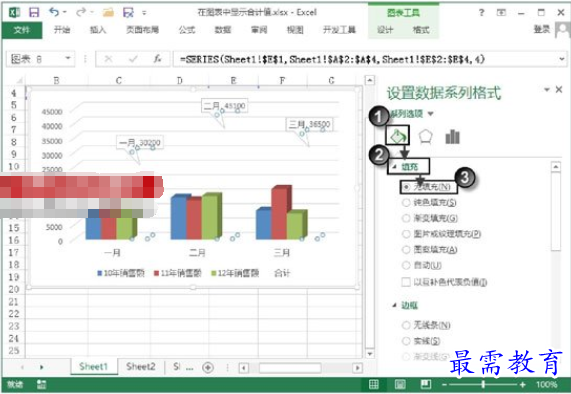Select the No line (无线条) border radio button

pyautogui.click(x=406, y=325)
